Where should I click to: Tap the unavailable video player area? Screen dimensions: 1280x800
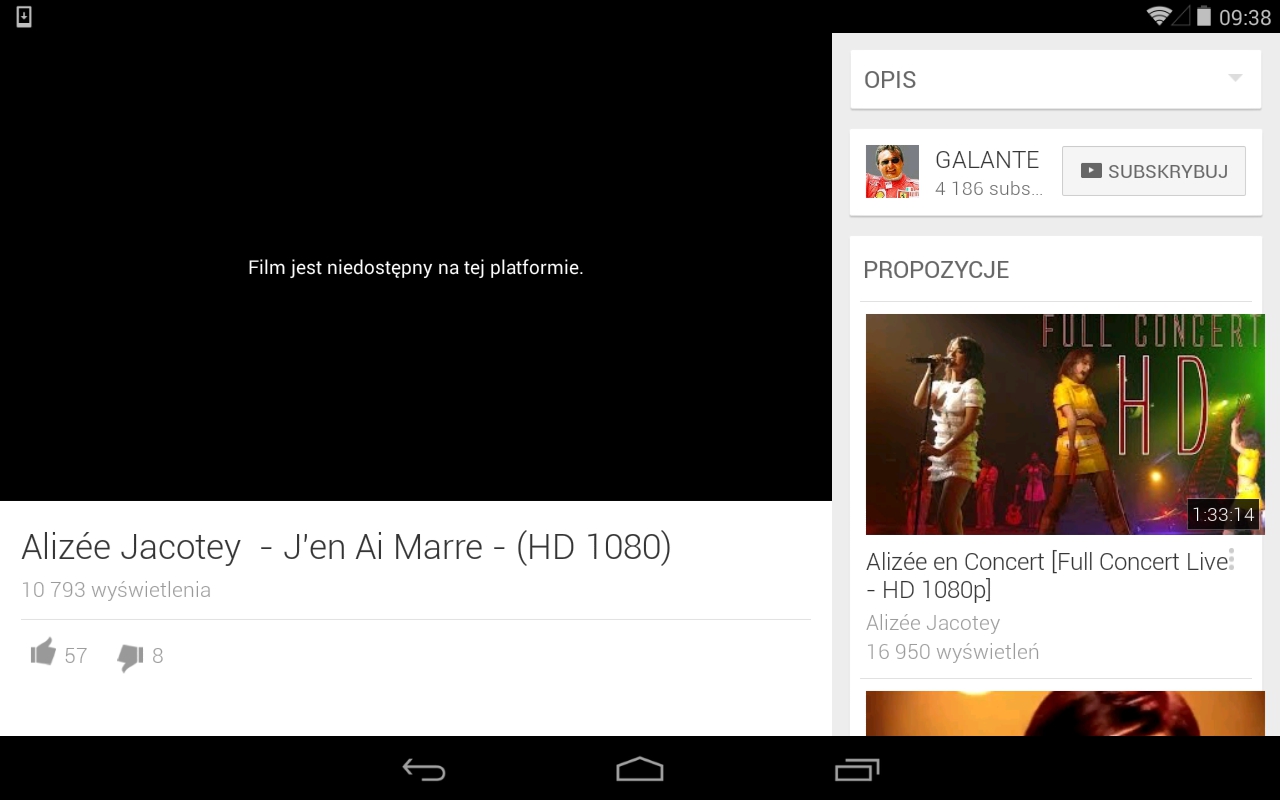point(415,268)
